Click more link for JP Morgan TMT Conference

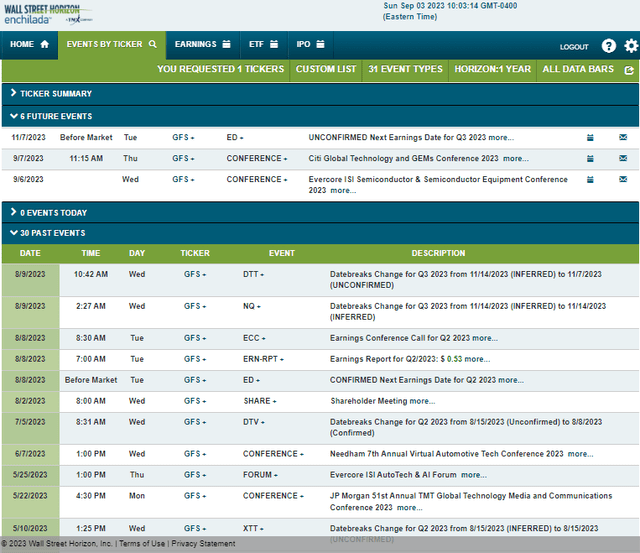[410, 508]
